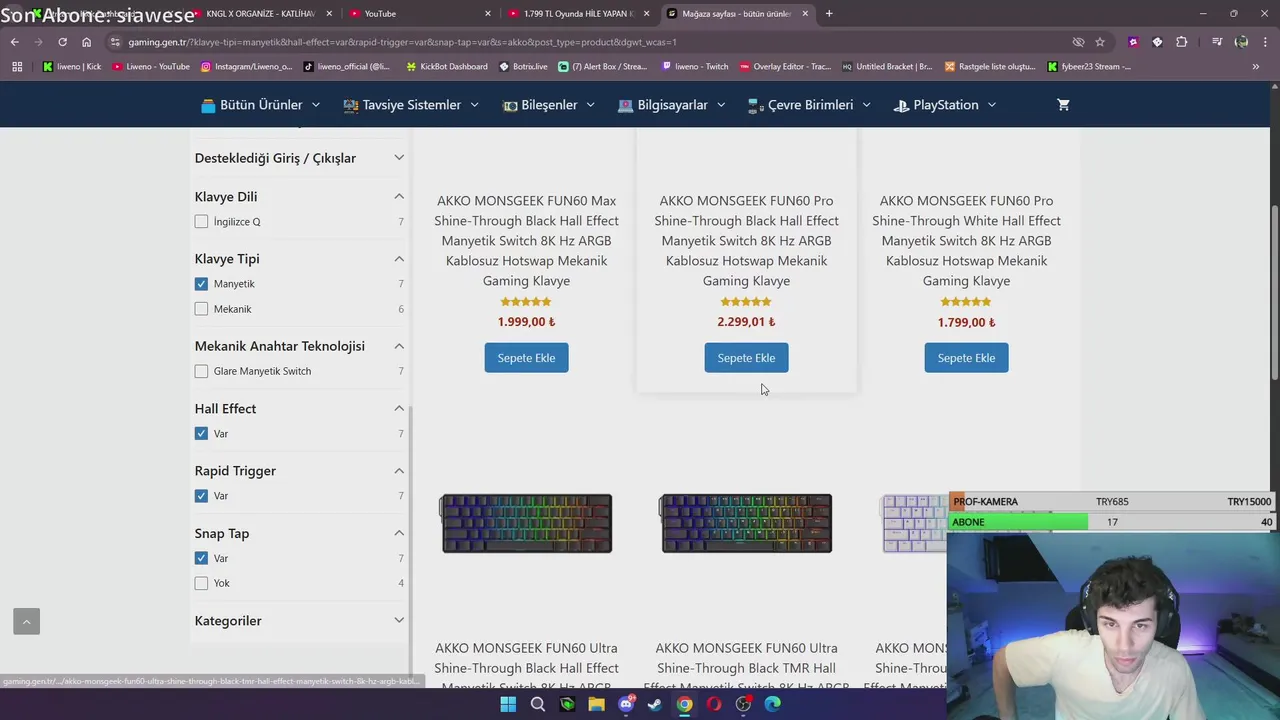
Task: Open Bütün Ürünler dropdown menu
Action: coord(260,105)
